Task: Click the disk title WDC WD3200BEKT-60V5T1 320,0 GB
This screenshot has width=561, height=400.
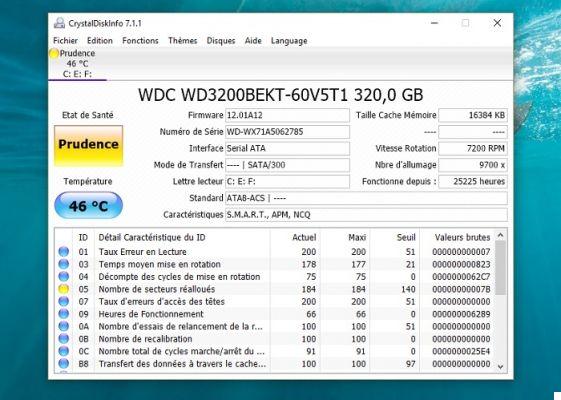Action: click(x=280, y=95)
